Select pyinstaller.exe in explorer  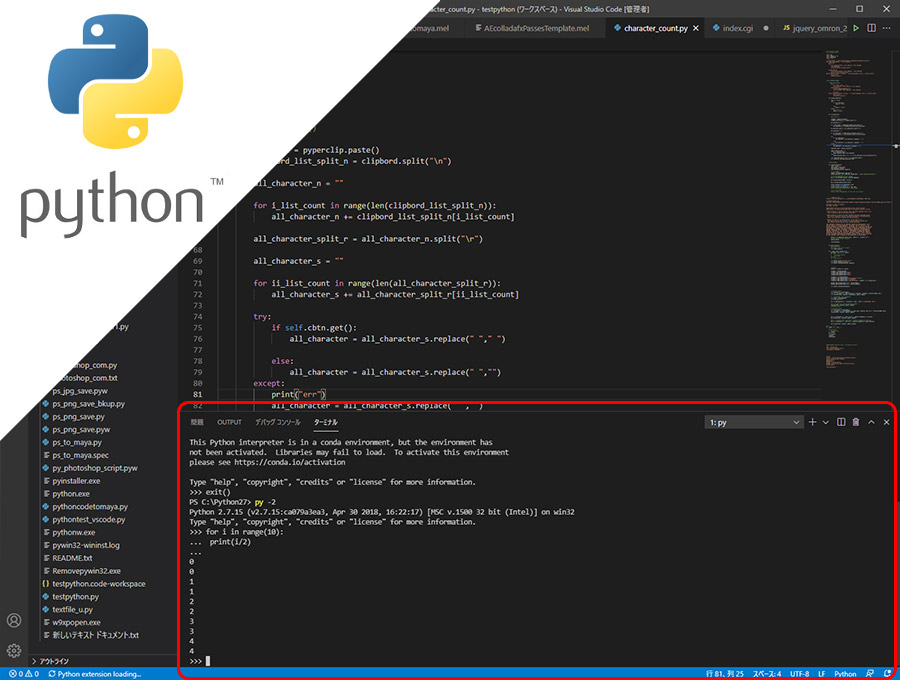76,481
